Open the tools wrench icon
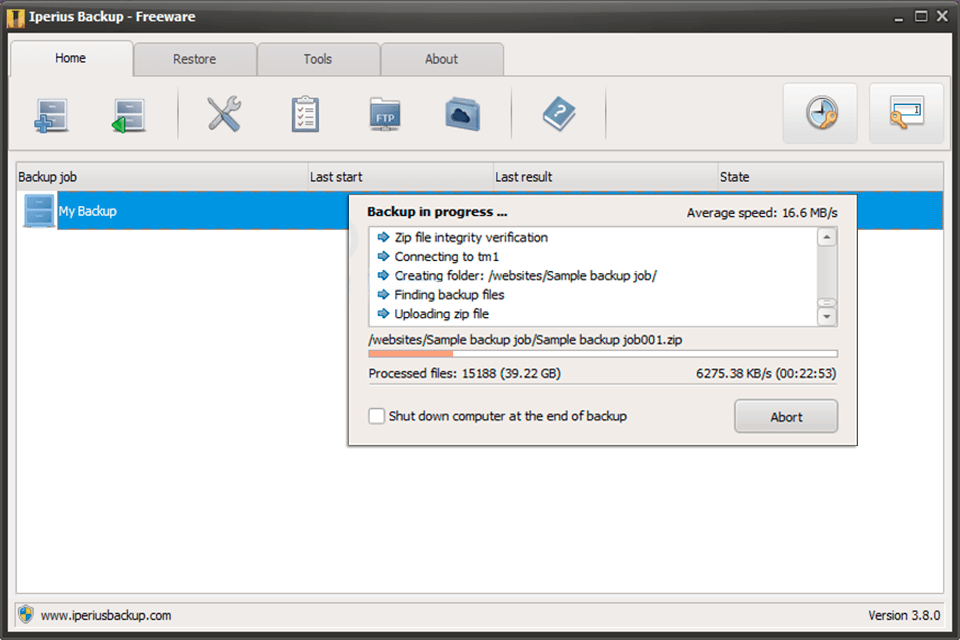This screenshot has height=640, width=960. coord(224,113)
